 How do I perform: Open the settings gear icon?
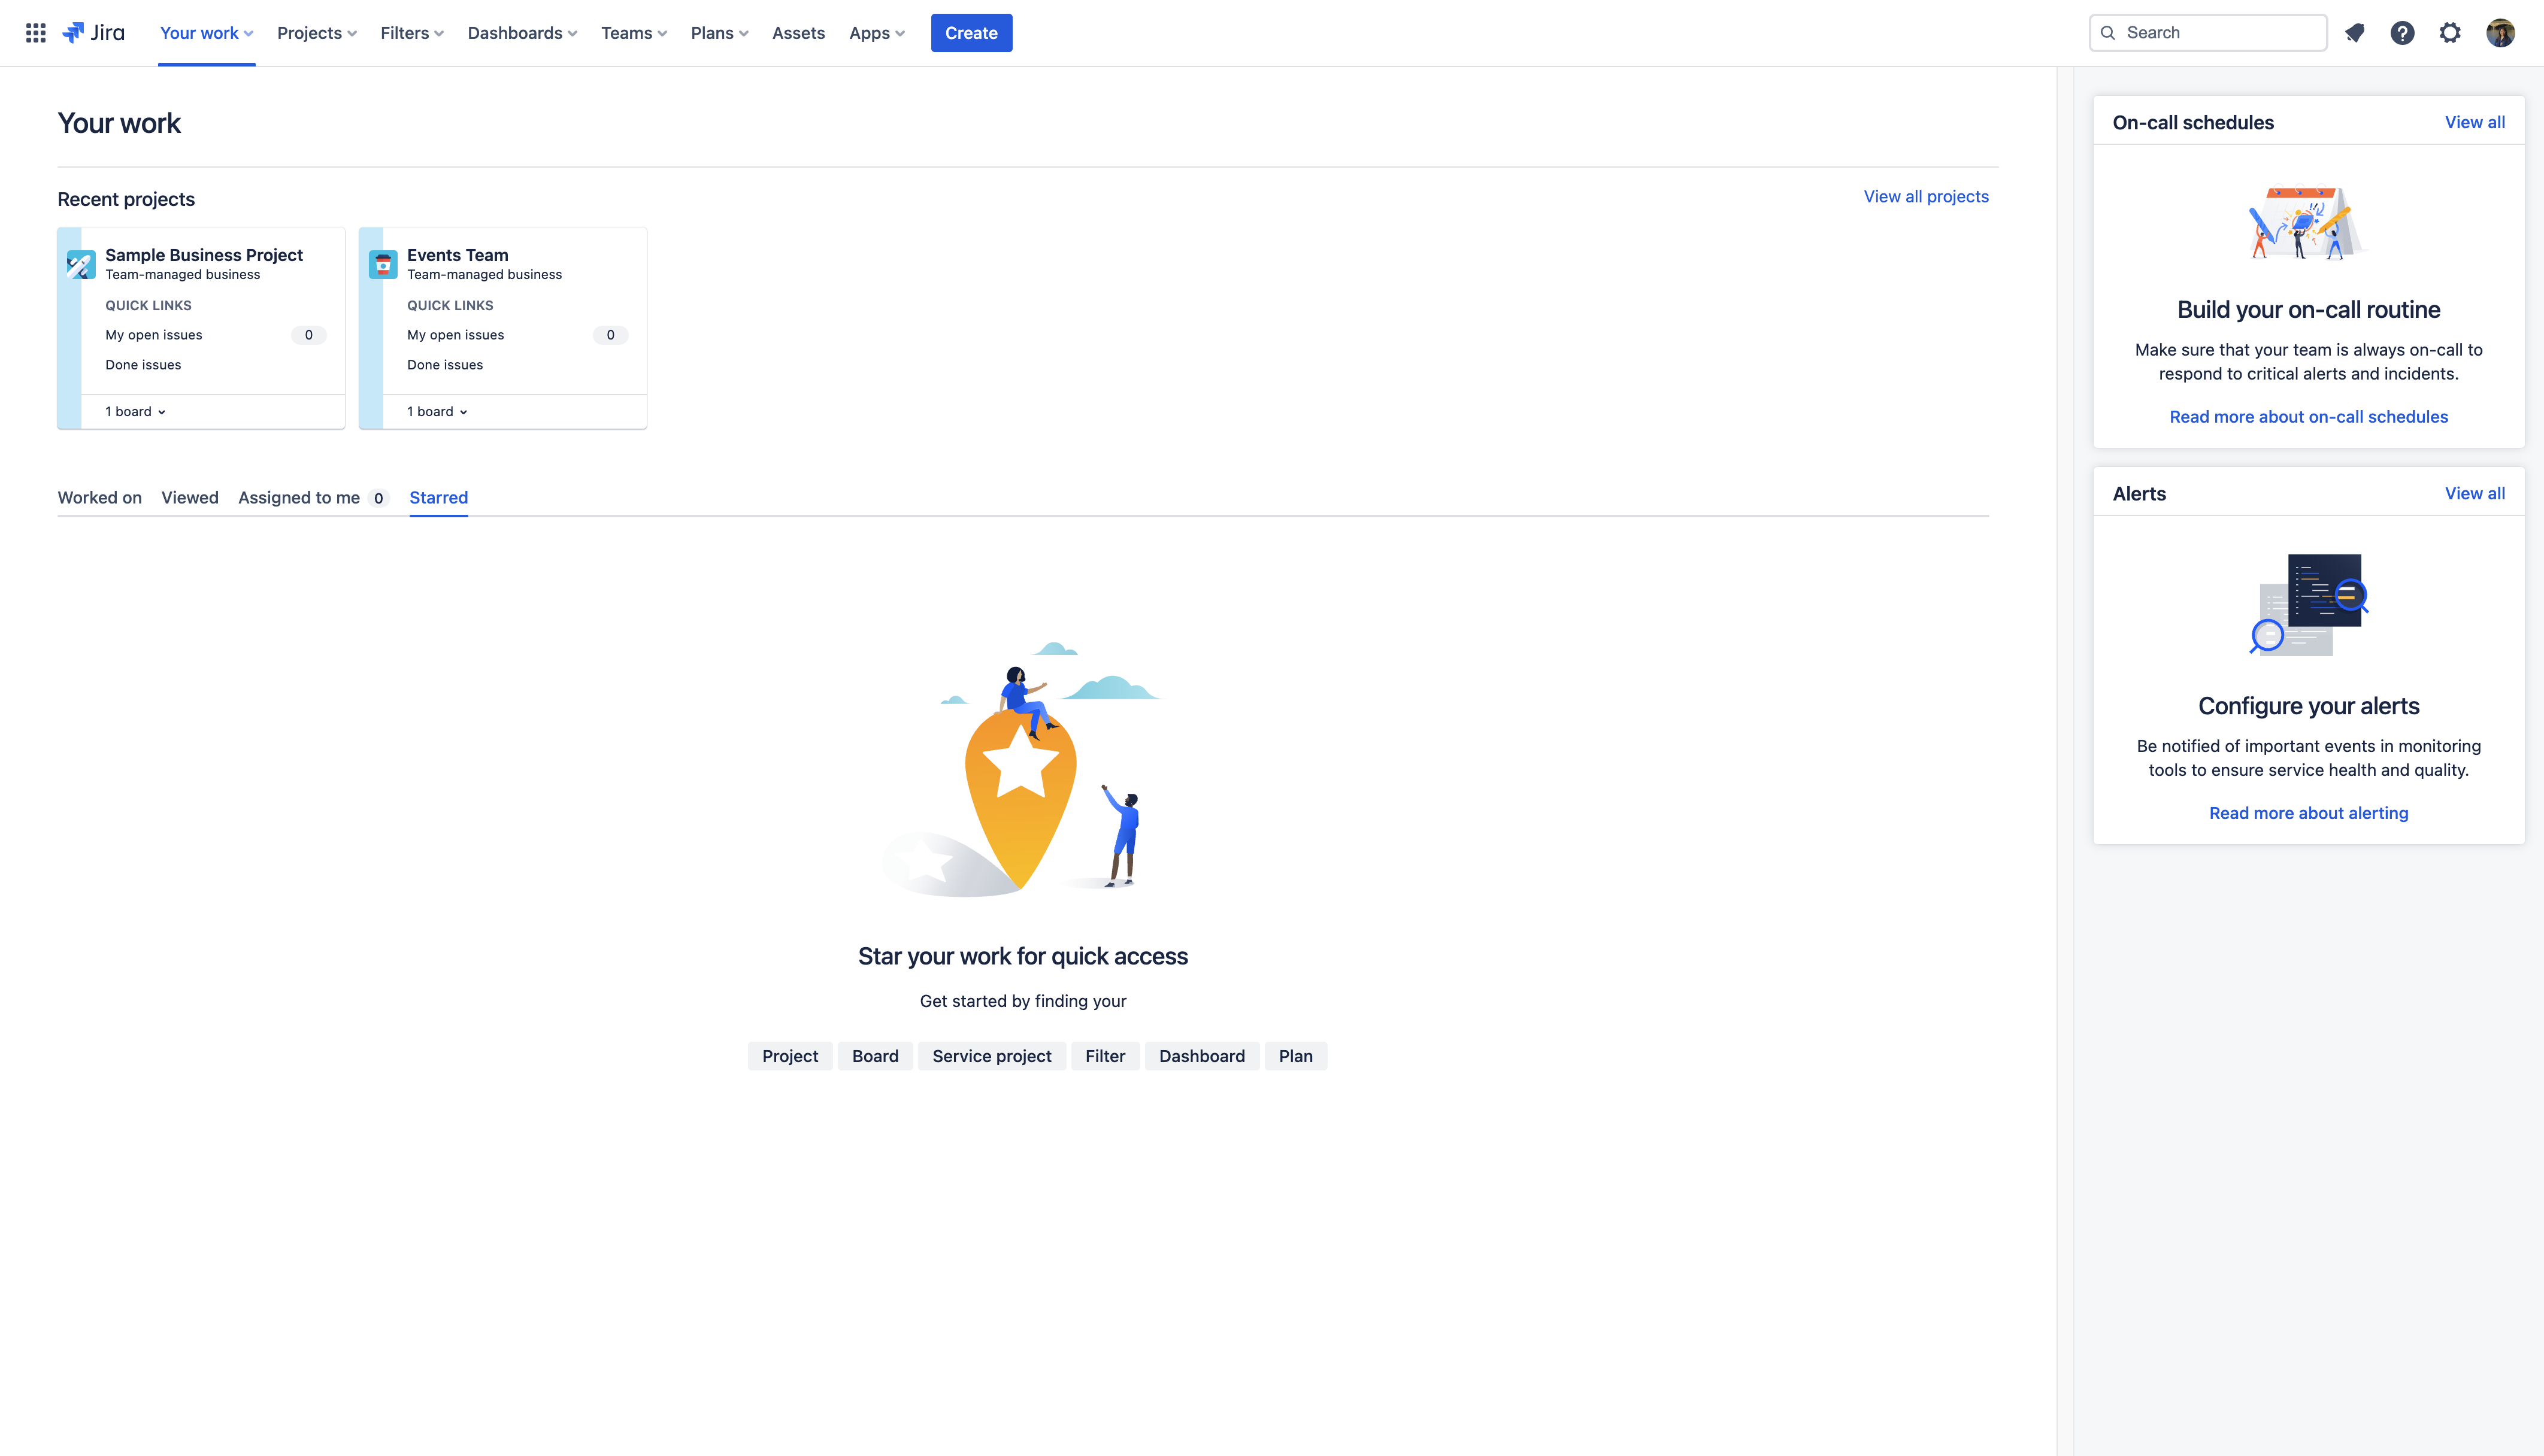pos(2449,31)
